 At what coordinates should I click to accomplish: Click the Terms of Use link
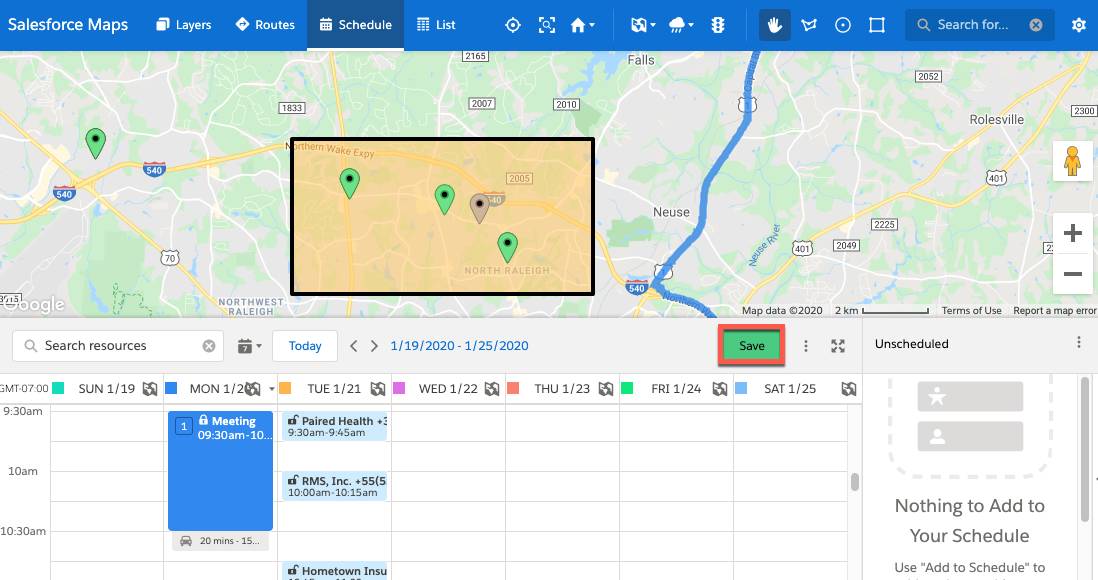971,310
